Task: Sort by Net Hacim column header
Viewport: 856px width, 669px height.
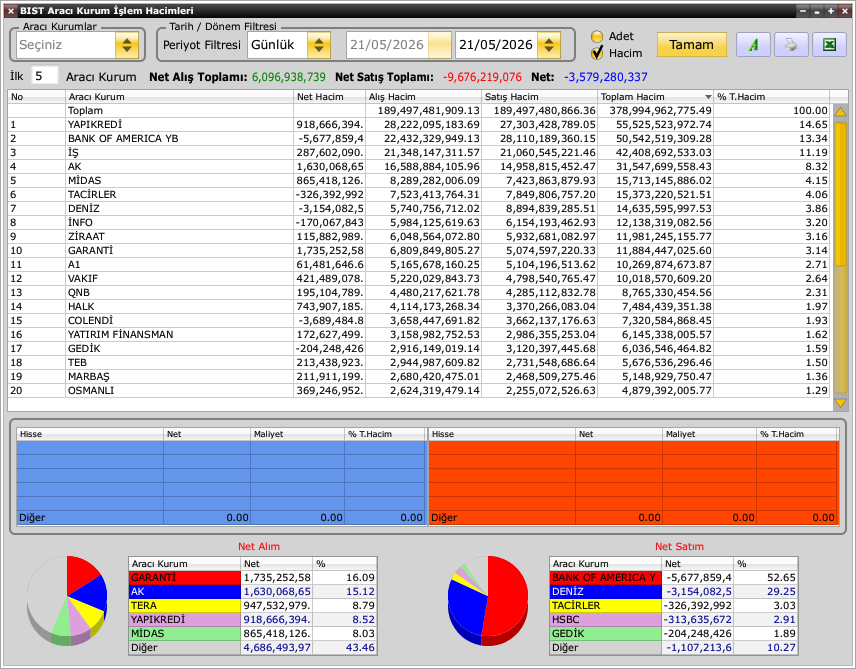Action: tap(329, 97)
